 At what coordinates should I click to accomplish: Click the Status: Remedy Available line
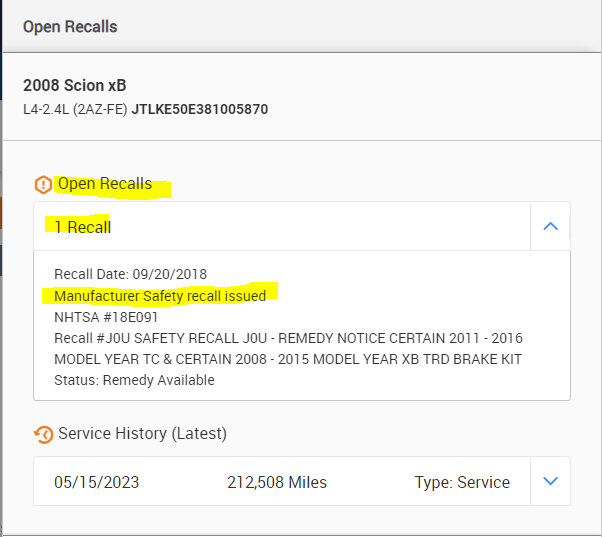coord(134,380)
